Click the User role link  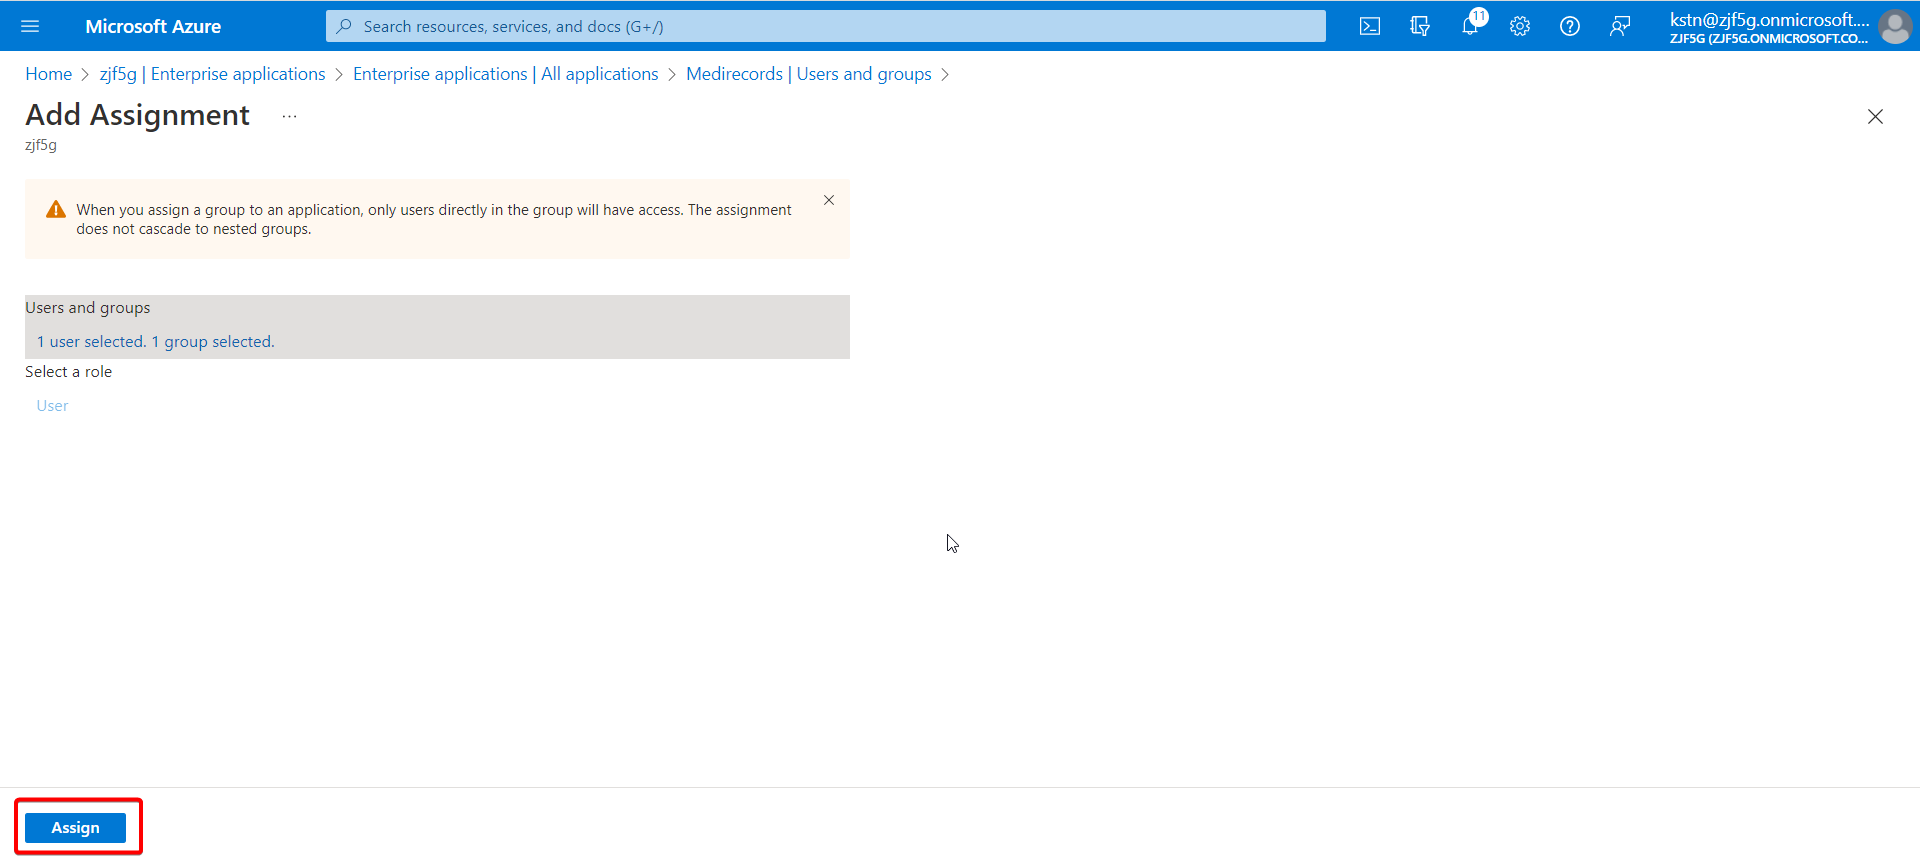coord(52,406)
